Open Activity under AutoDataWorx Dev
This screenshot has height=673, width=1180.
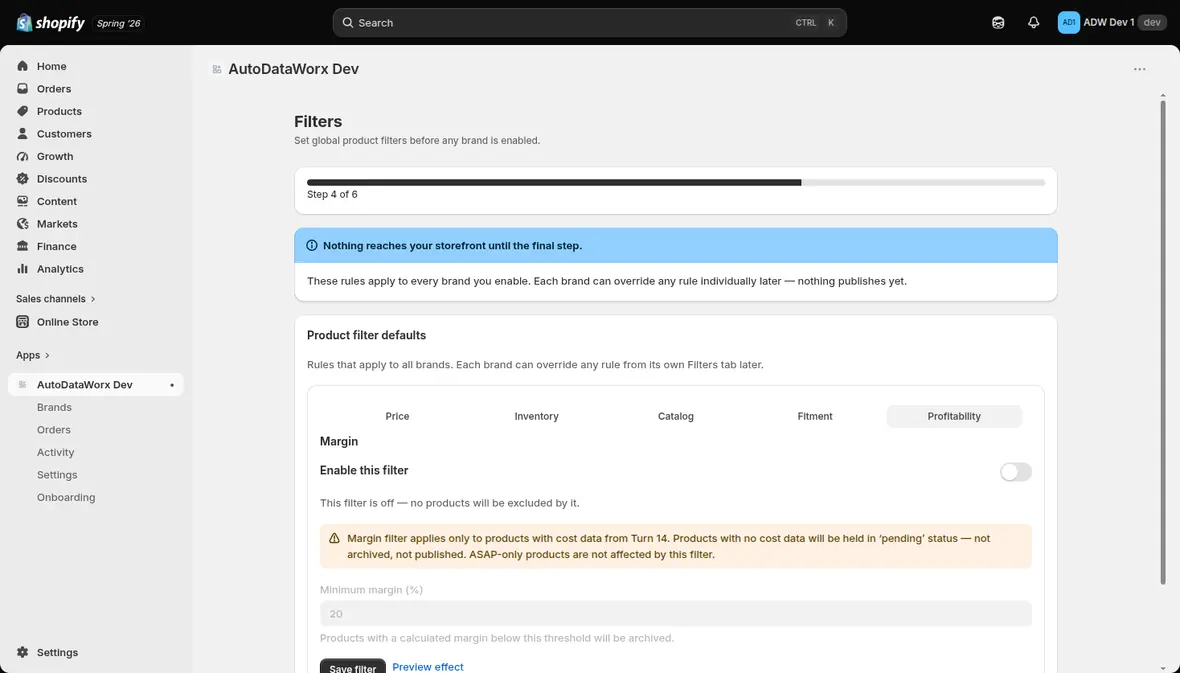(56, 452)
